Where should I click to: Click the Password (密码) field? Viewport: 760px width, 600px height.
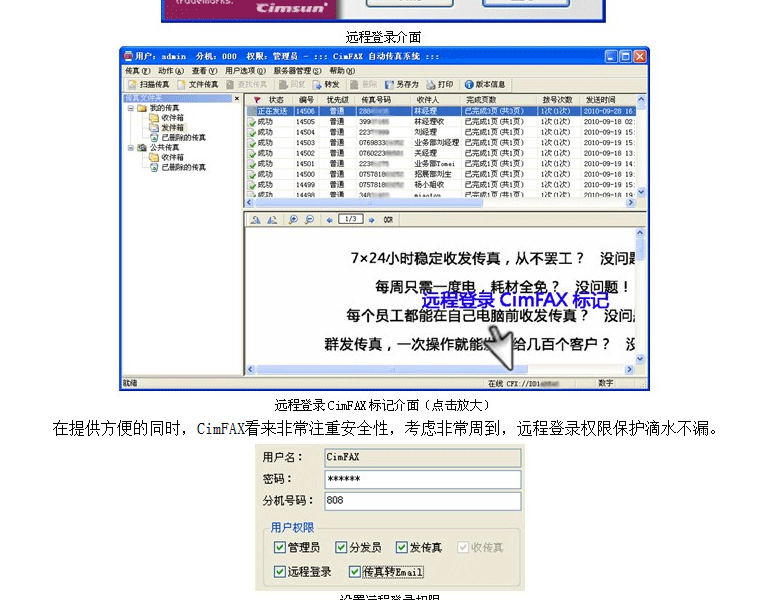coord(423,479)
